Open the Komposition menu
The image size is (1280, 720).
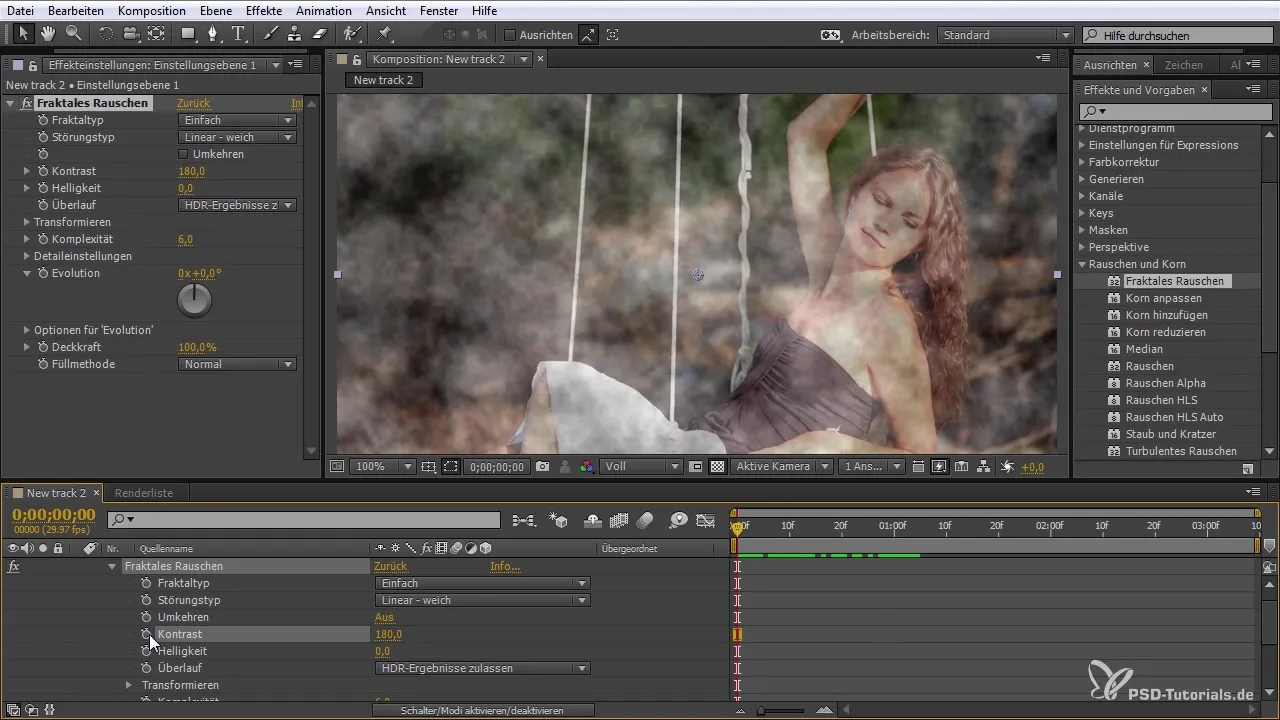point(151,10)
